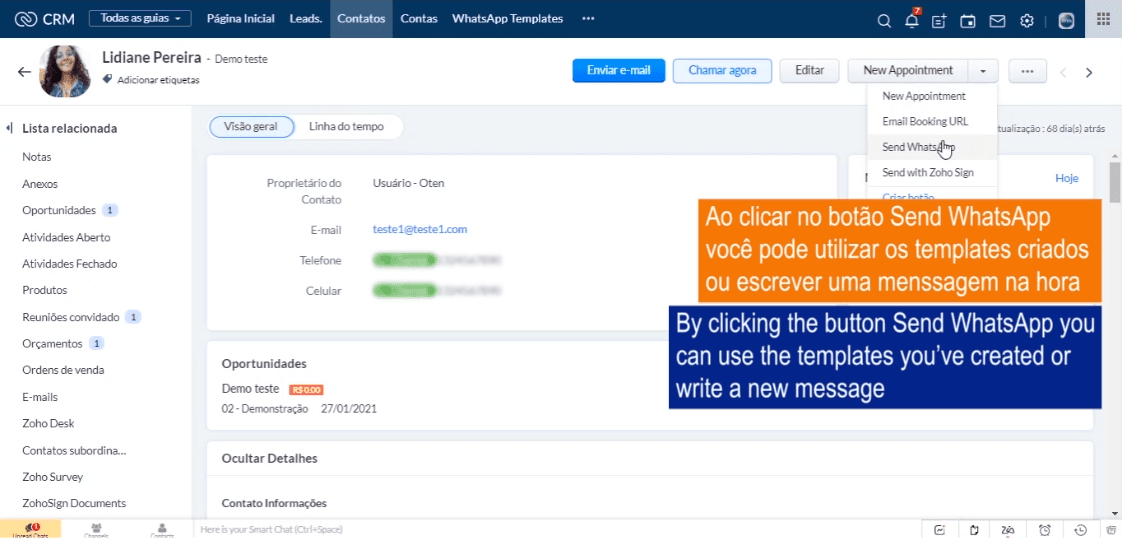Open notifications bell with 7 badge
This screenshot has width=1122, height=540.
(911, 20)
